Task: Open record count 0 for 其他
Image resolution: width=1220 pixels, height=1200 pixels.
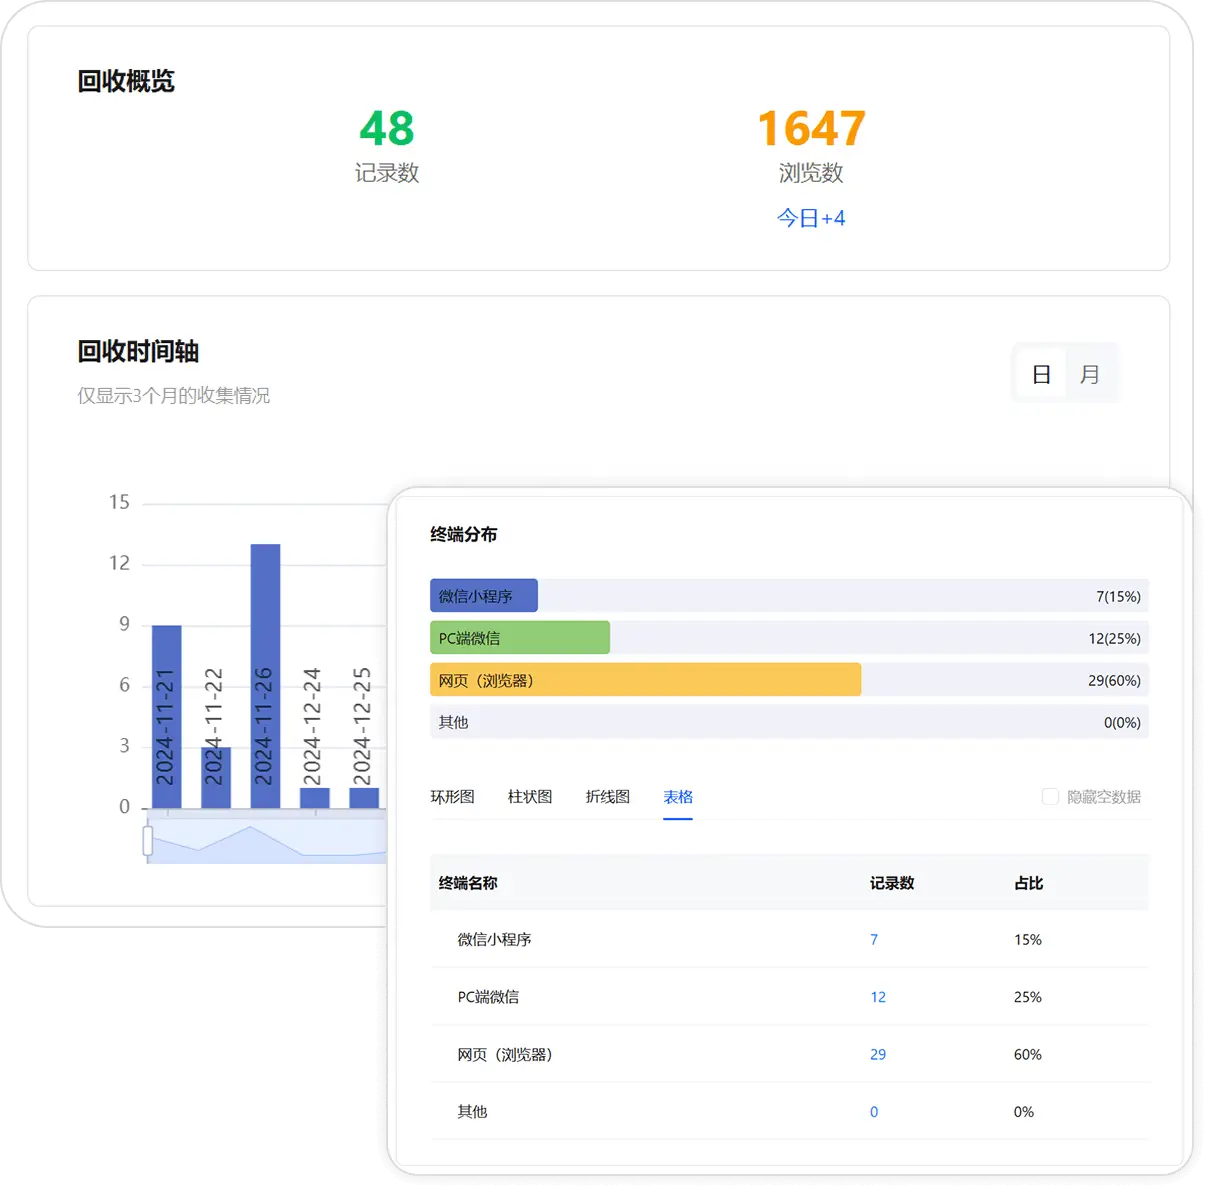Action: 874,1112
